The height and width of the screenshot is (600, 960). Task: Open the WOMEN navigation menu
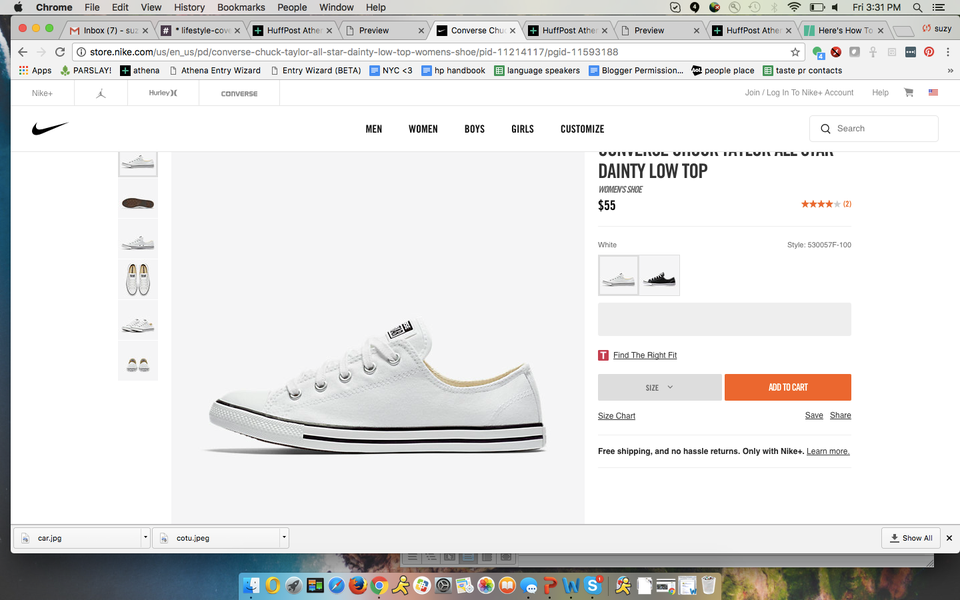(423, 129)
